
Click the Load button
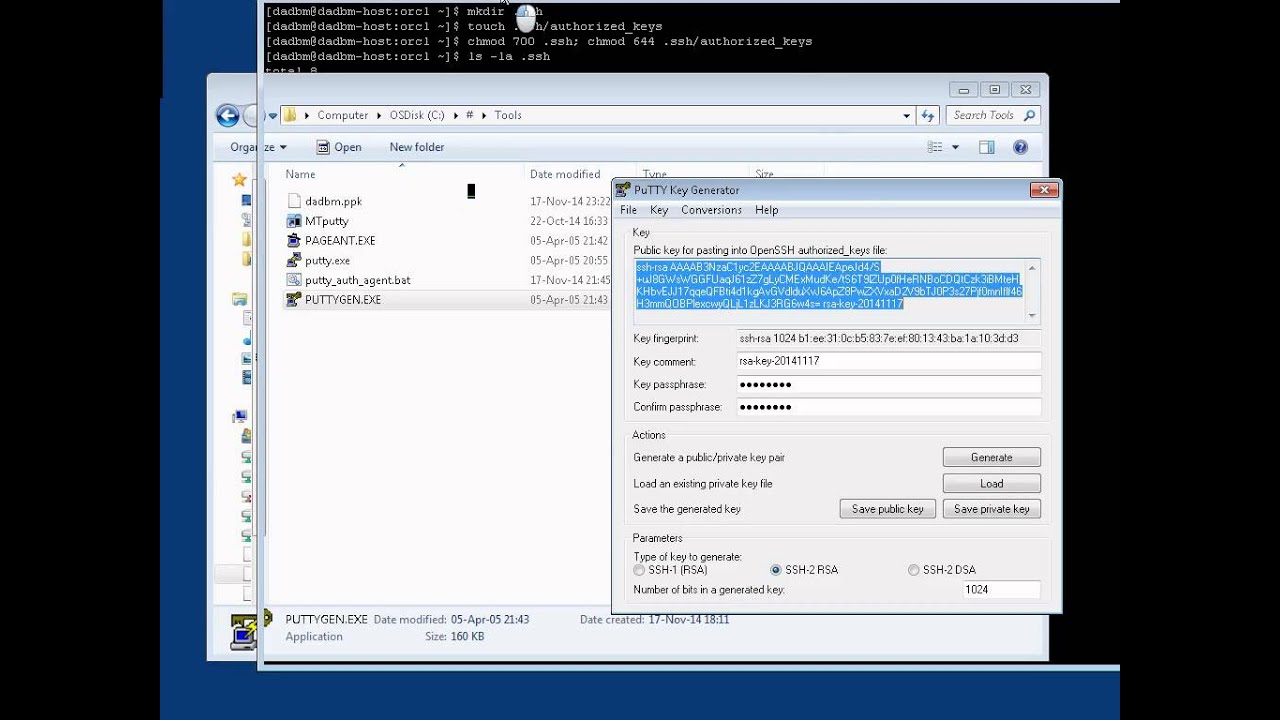click(x=992, y=483)
